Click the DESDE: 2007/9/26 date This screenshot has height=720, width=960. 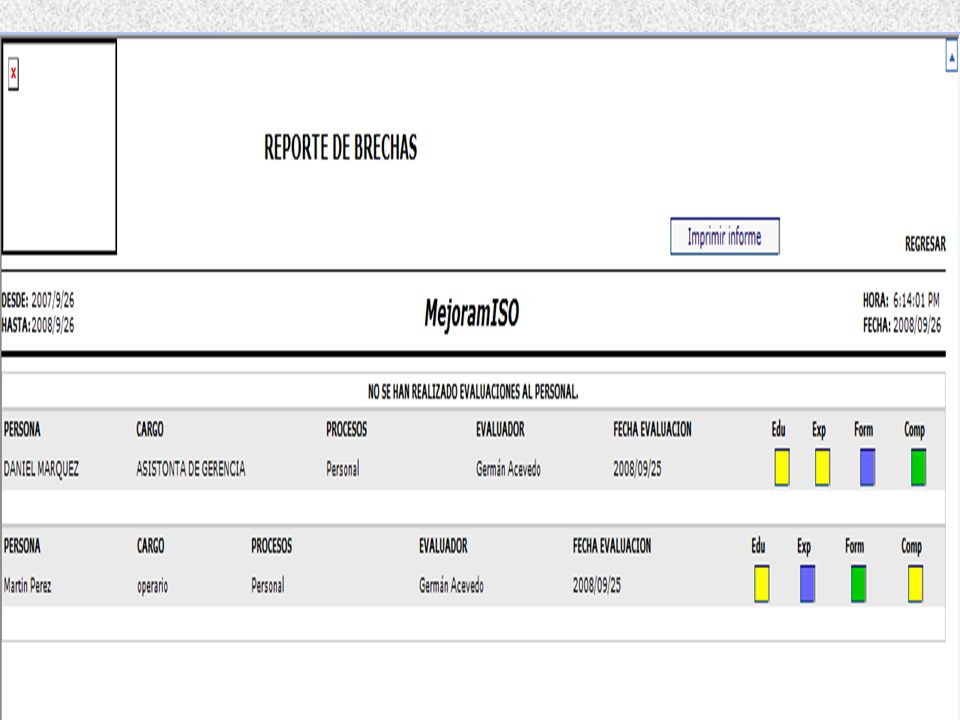click(x=37, y=300)
